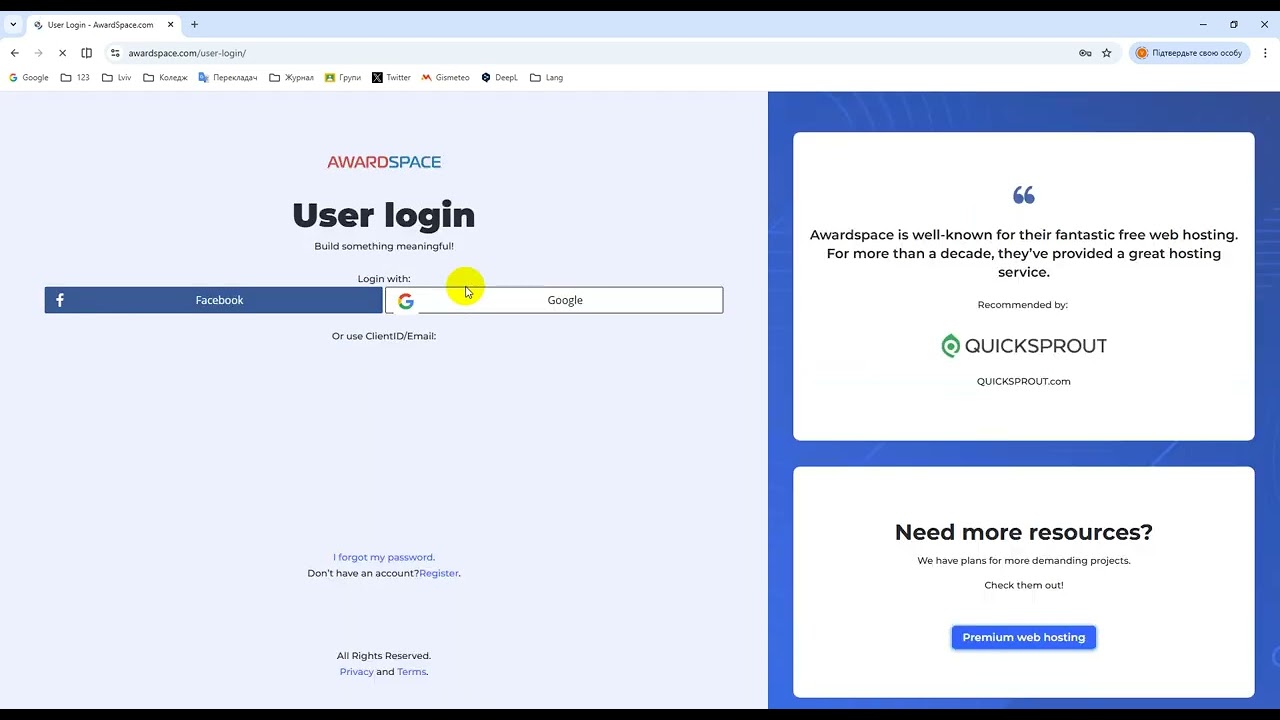
Task: Click the All Rights Reserved. text
Action: [384, 656]
